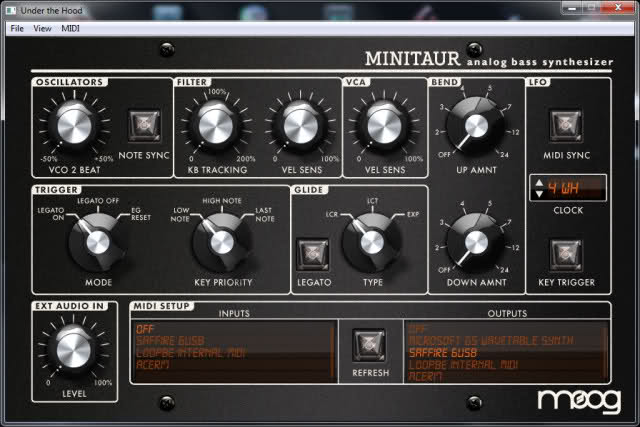The width and height of the screenshot is (640, 427).
Task: Click the KEY PRIORITY rotary switch
Action: (222, 242)
